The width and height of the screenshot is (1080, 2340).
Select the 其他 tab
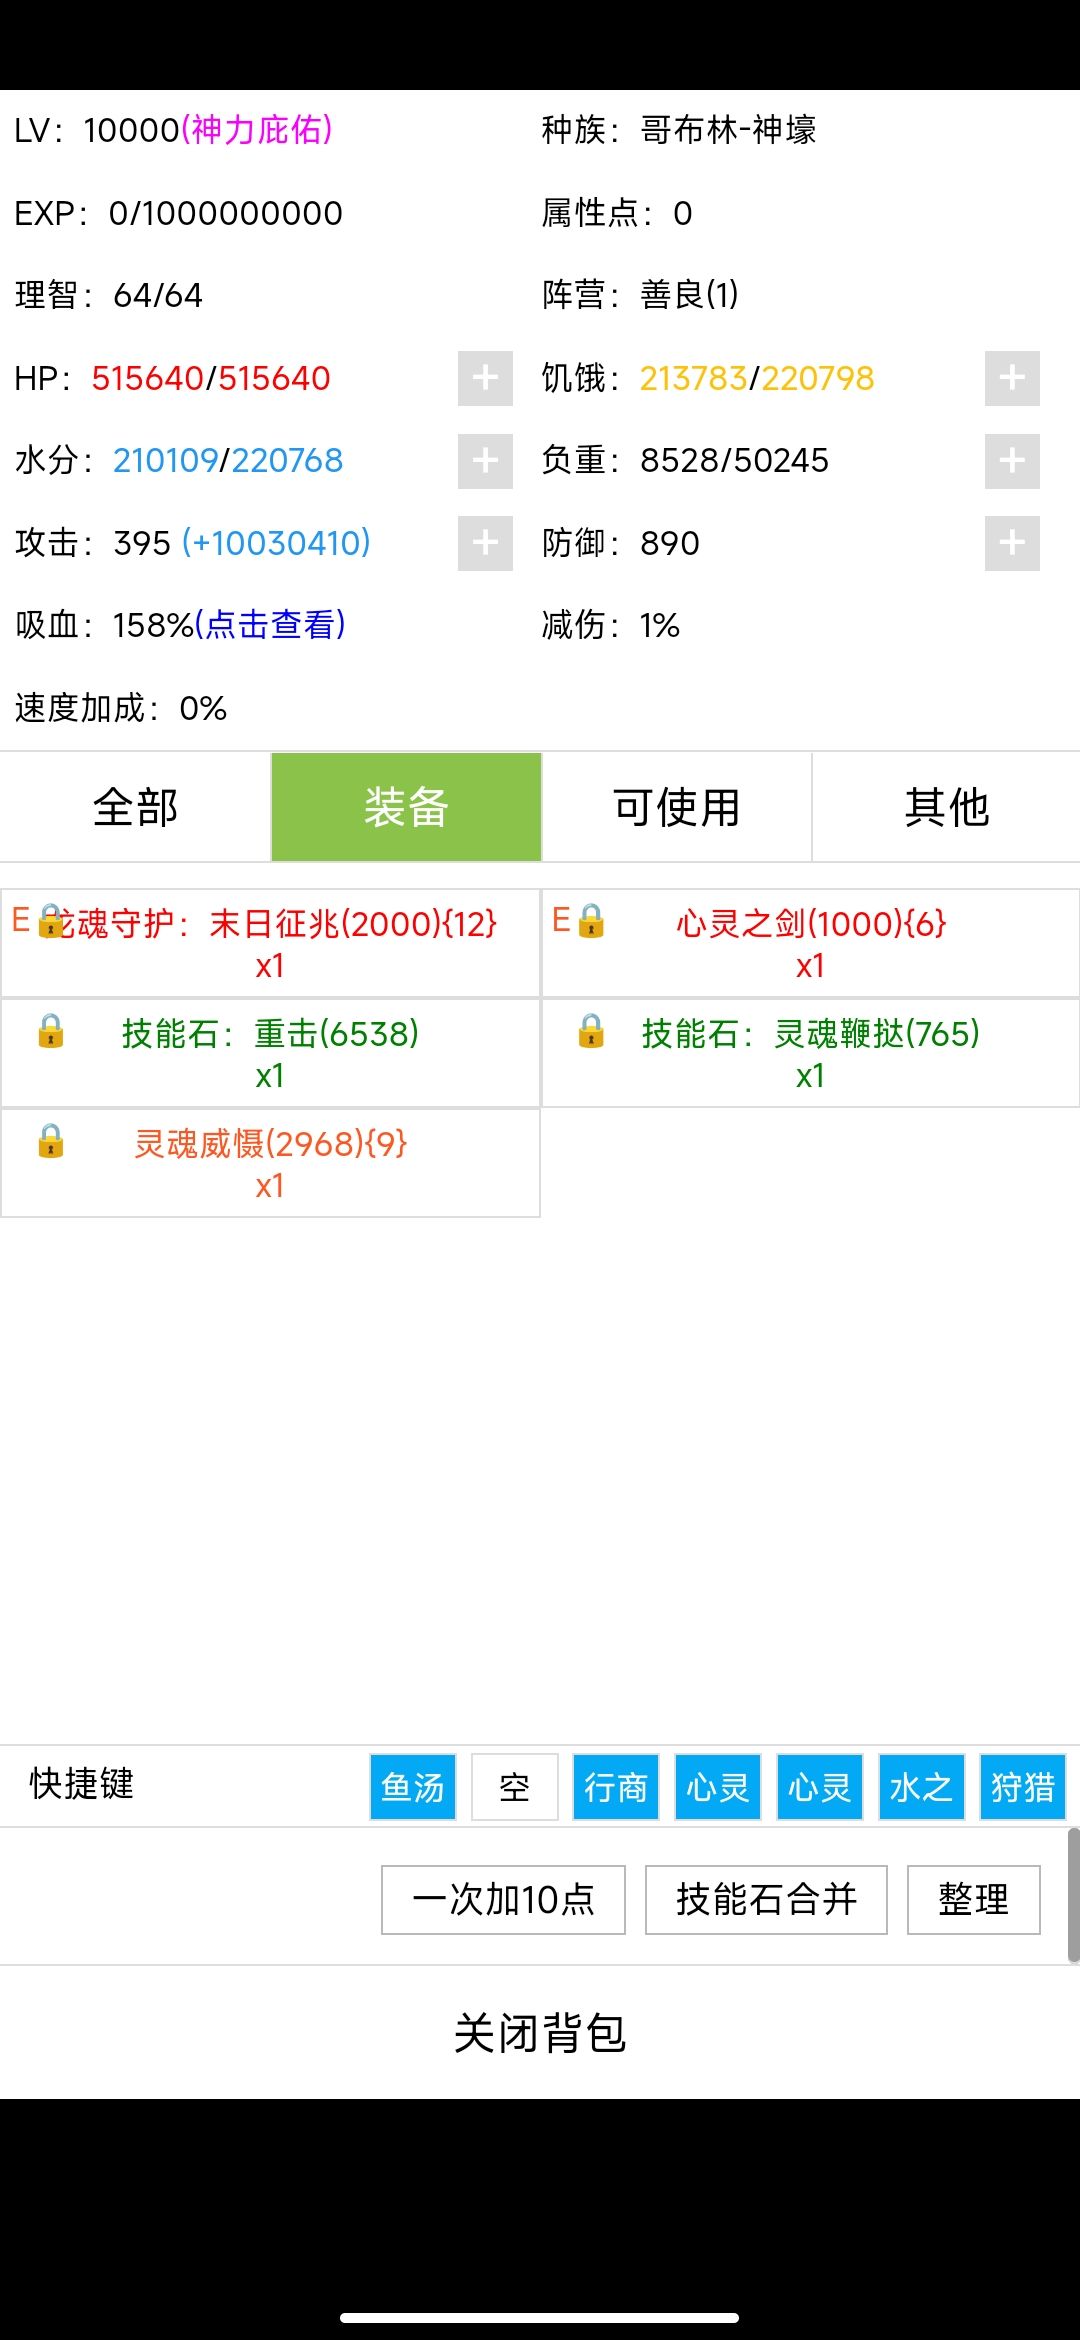pyautogui.click(x=946, y=807)
